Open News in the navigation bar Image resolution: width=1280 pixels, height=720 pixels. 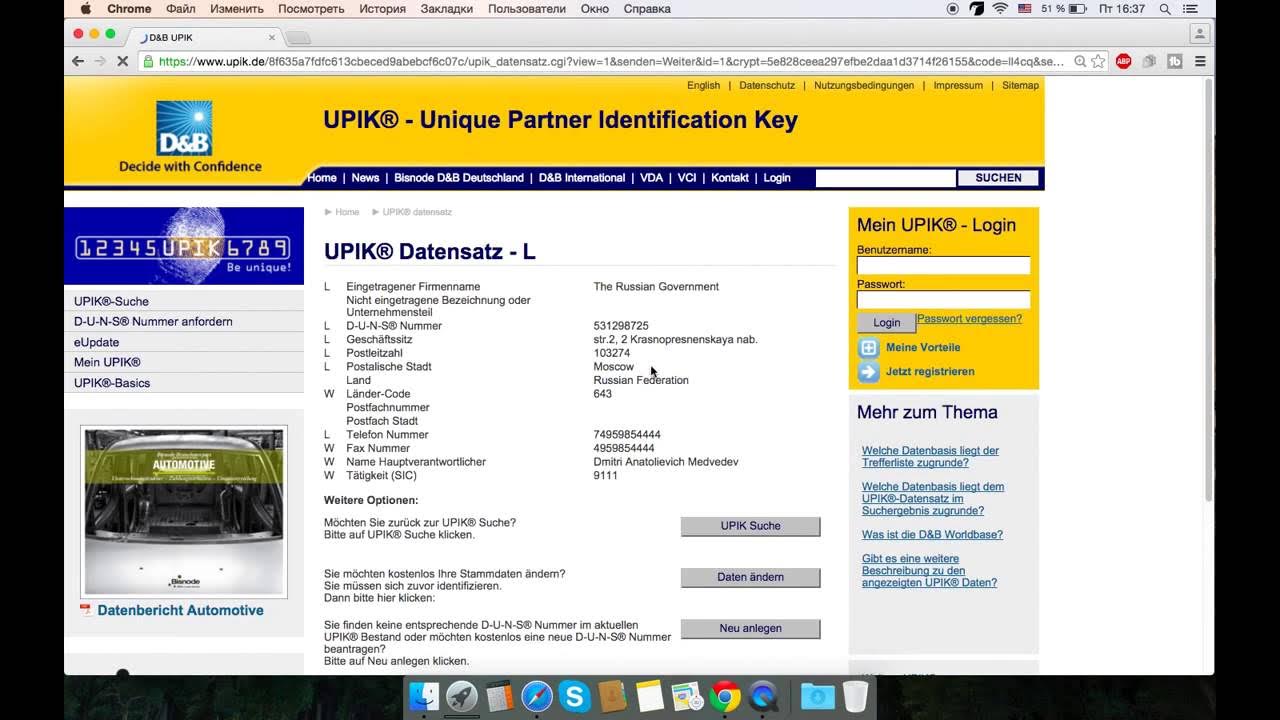click(x=365, y=178)
